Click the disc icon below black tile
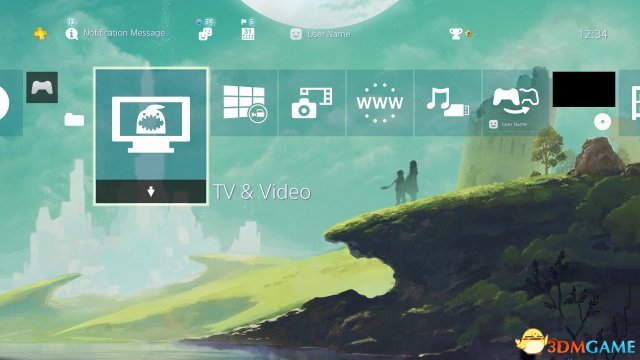This screenshot has height=360, width=640. point(602,122)
